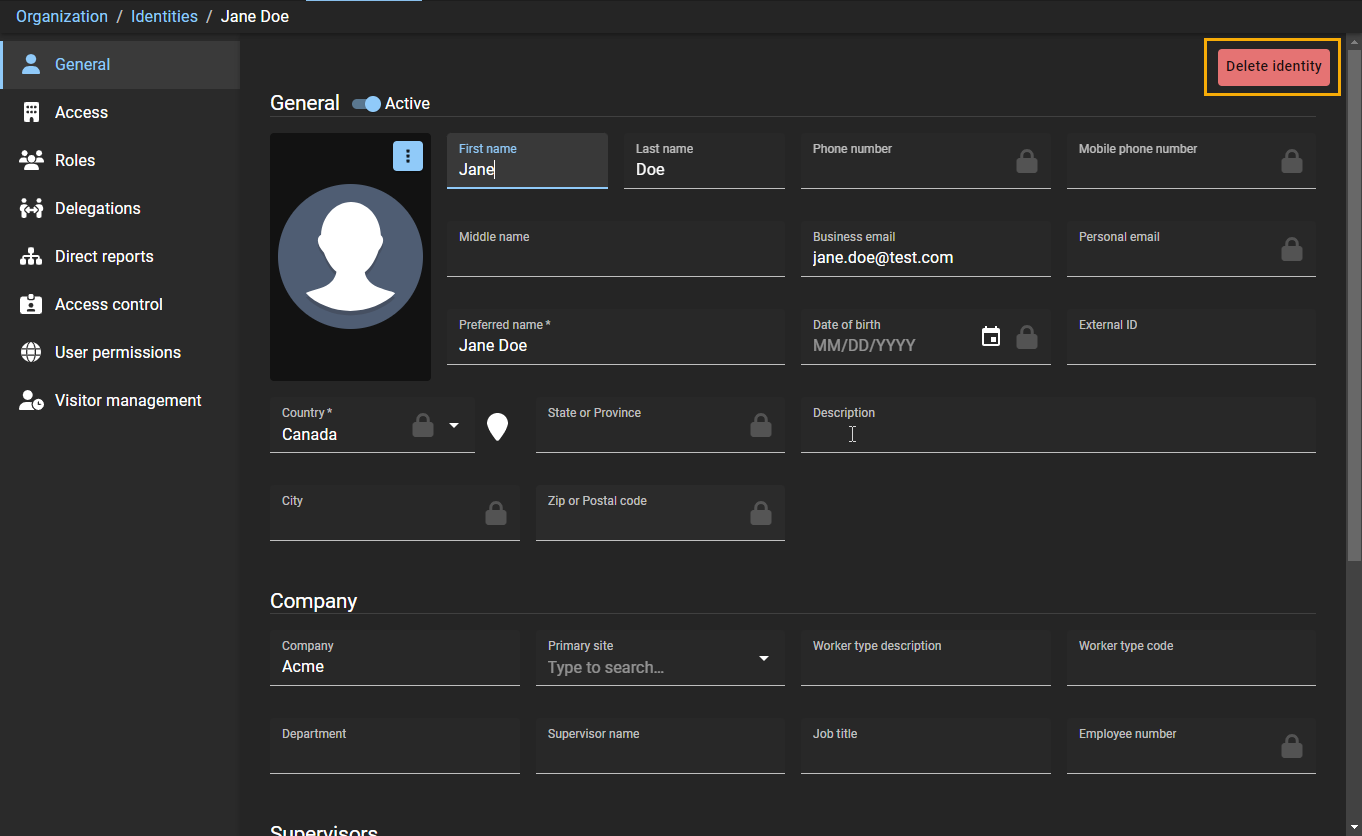Focus the Preferred name field
This screenshot has width=1362, height=836.
click(616, 337)
